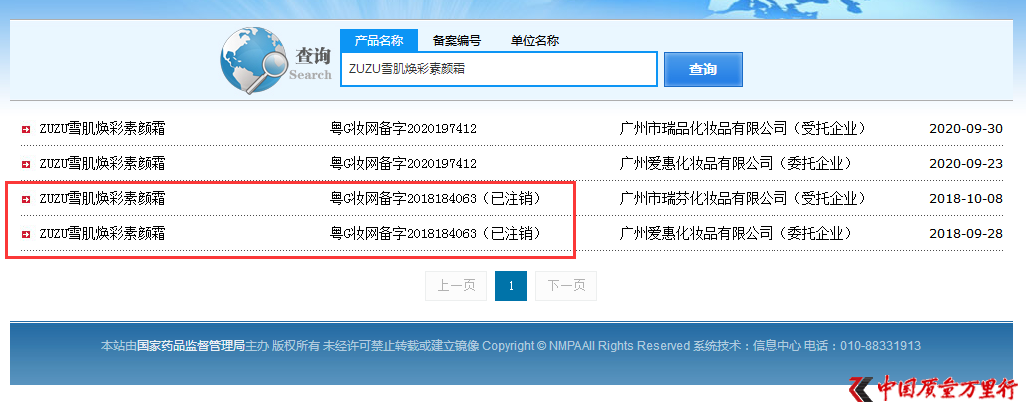Viewport: 1026px width, 418px height.
Task: Click the globe magnifier search logo
Action: [254, 60]
